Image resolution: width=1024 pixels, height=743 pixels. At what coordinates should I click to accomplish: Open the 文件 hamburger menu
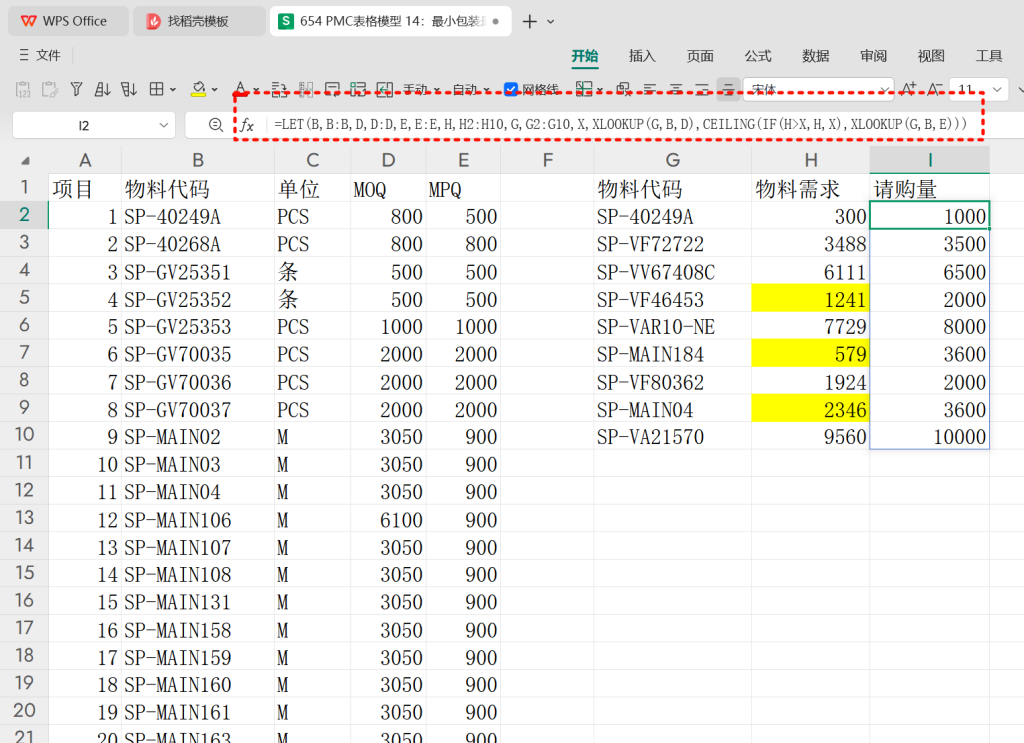pyautogui.click(x=40, y=55)
